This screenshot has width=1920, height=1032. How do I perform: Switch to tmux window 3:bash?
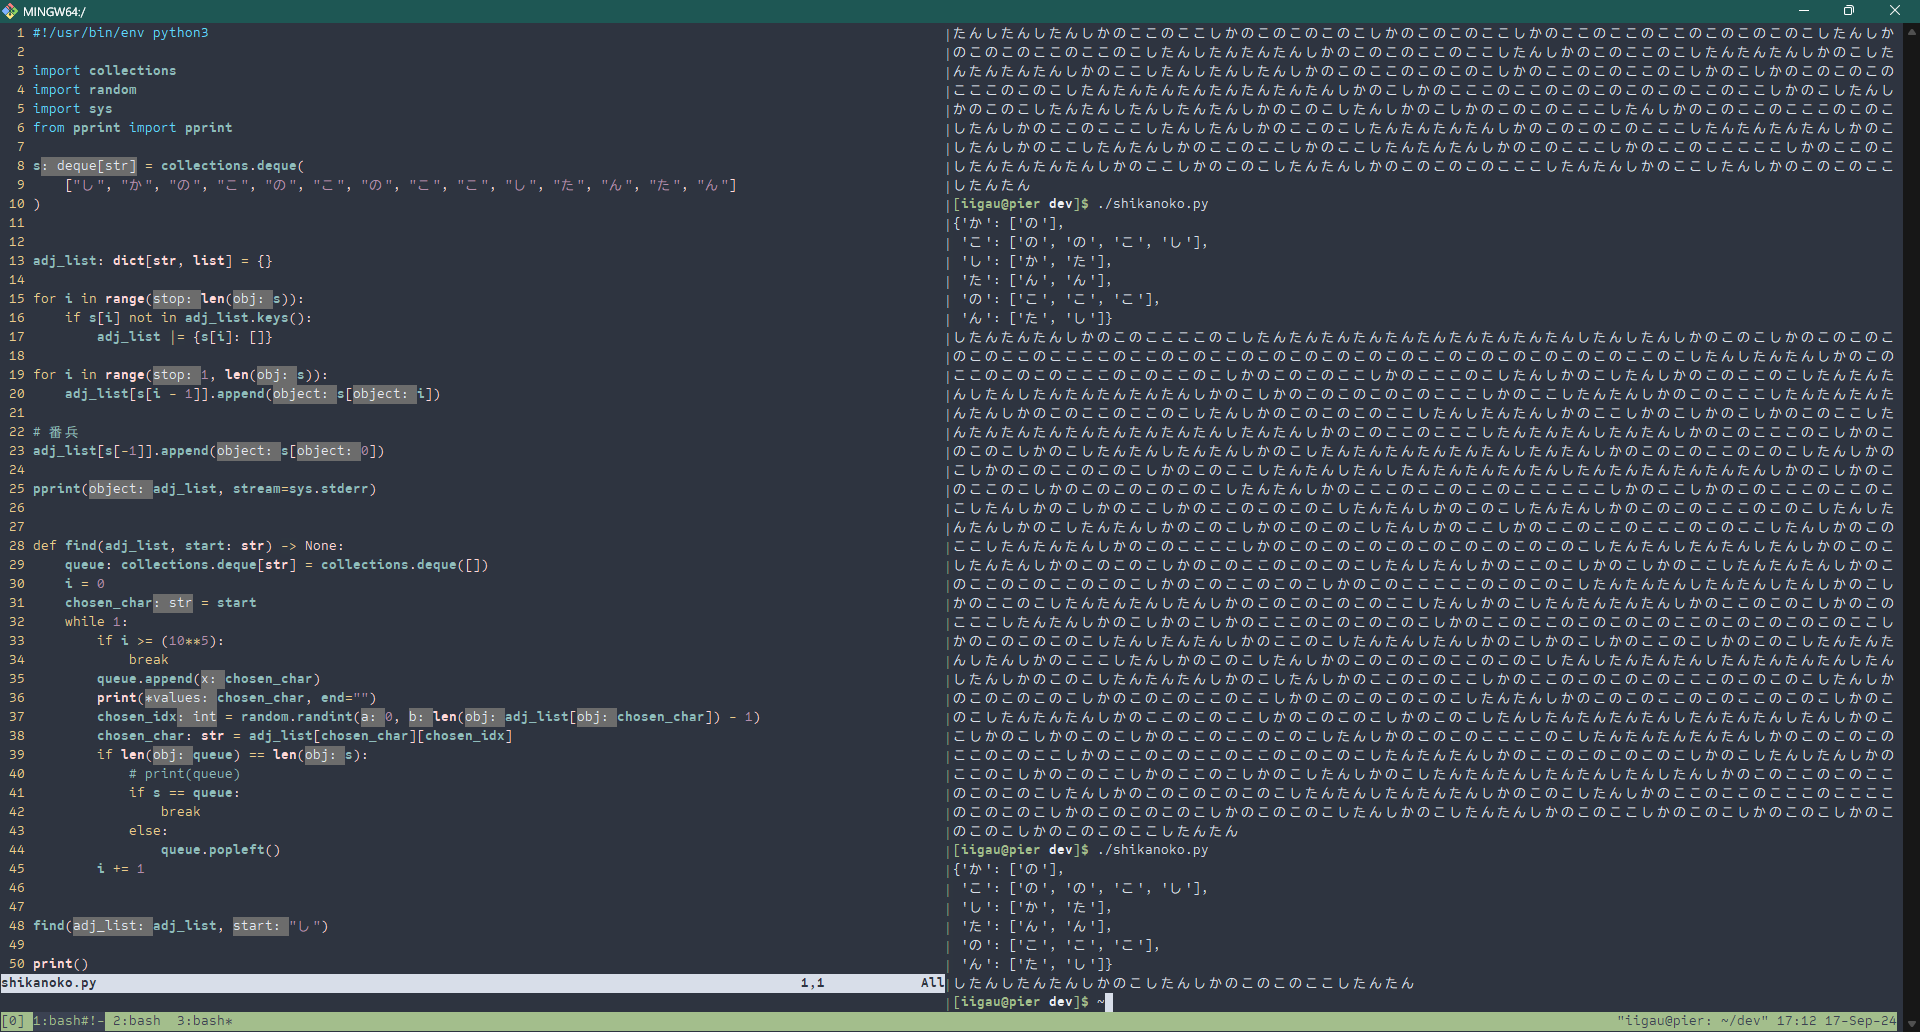click(204, 1021)
